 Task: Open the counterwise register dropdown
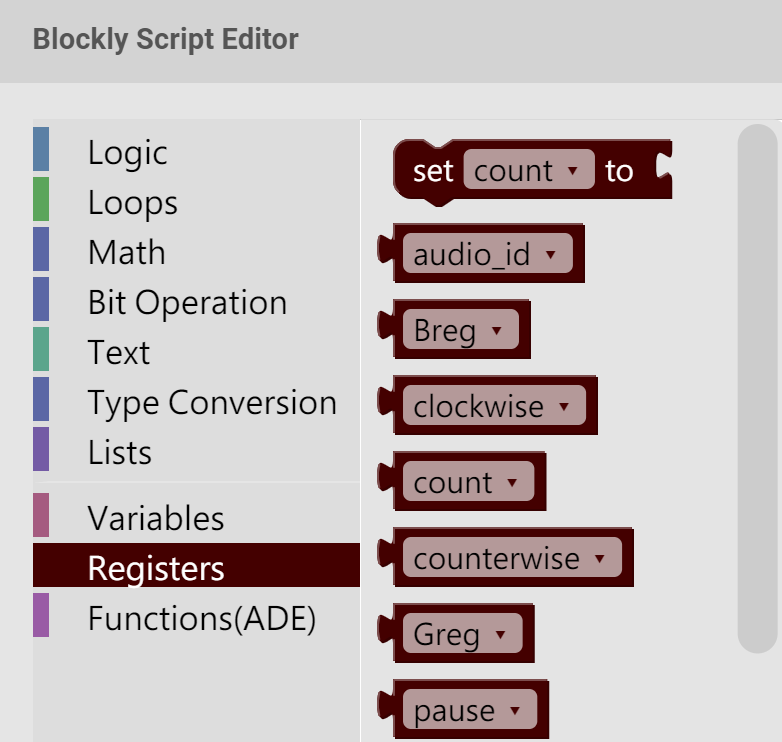[512, 557]
